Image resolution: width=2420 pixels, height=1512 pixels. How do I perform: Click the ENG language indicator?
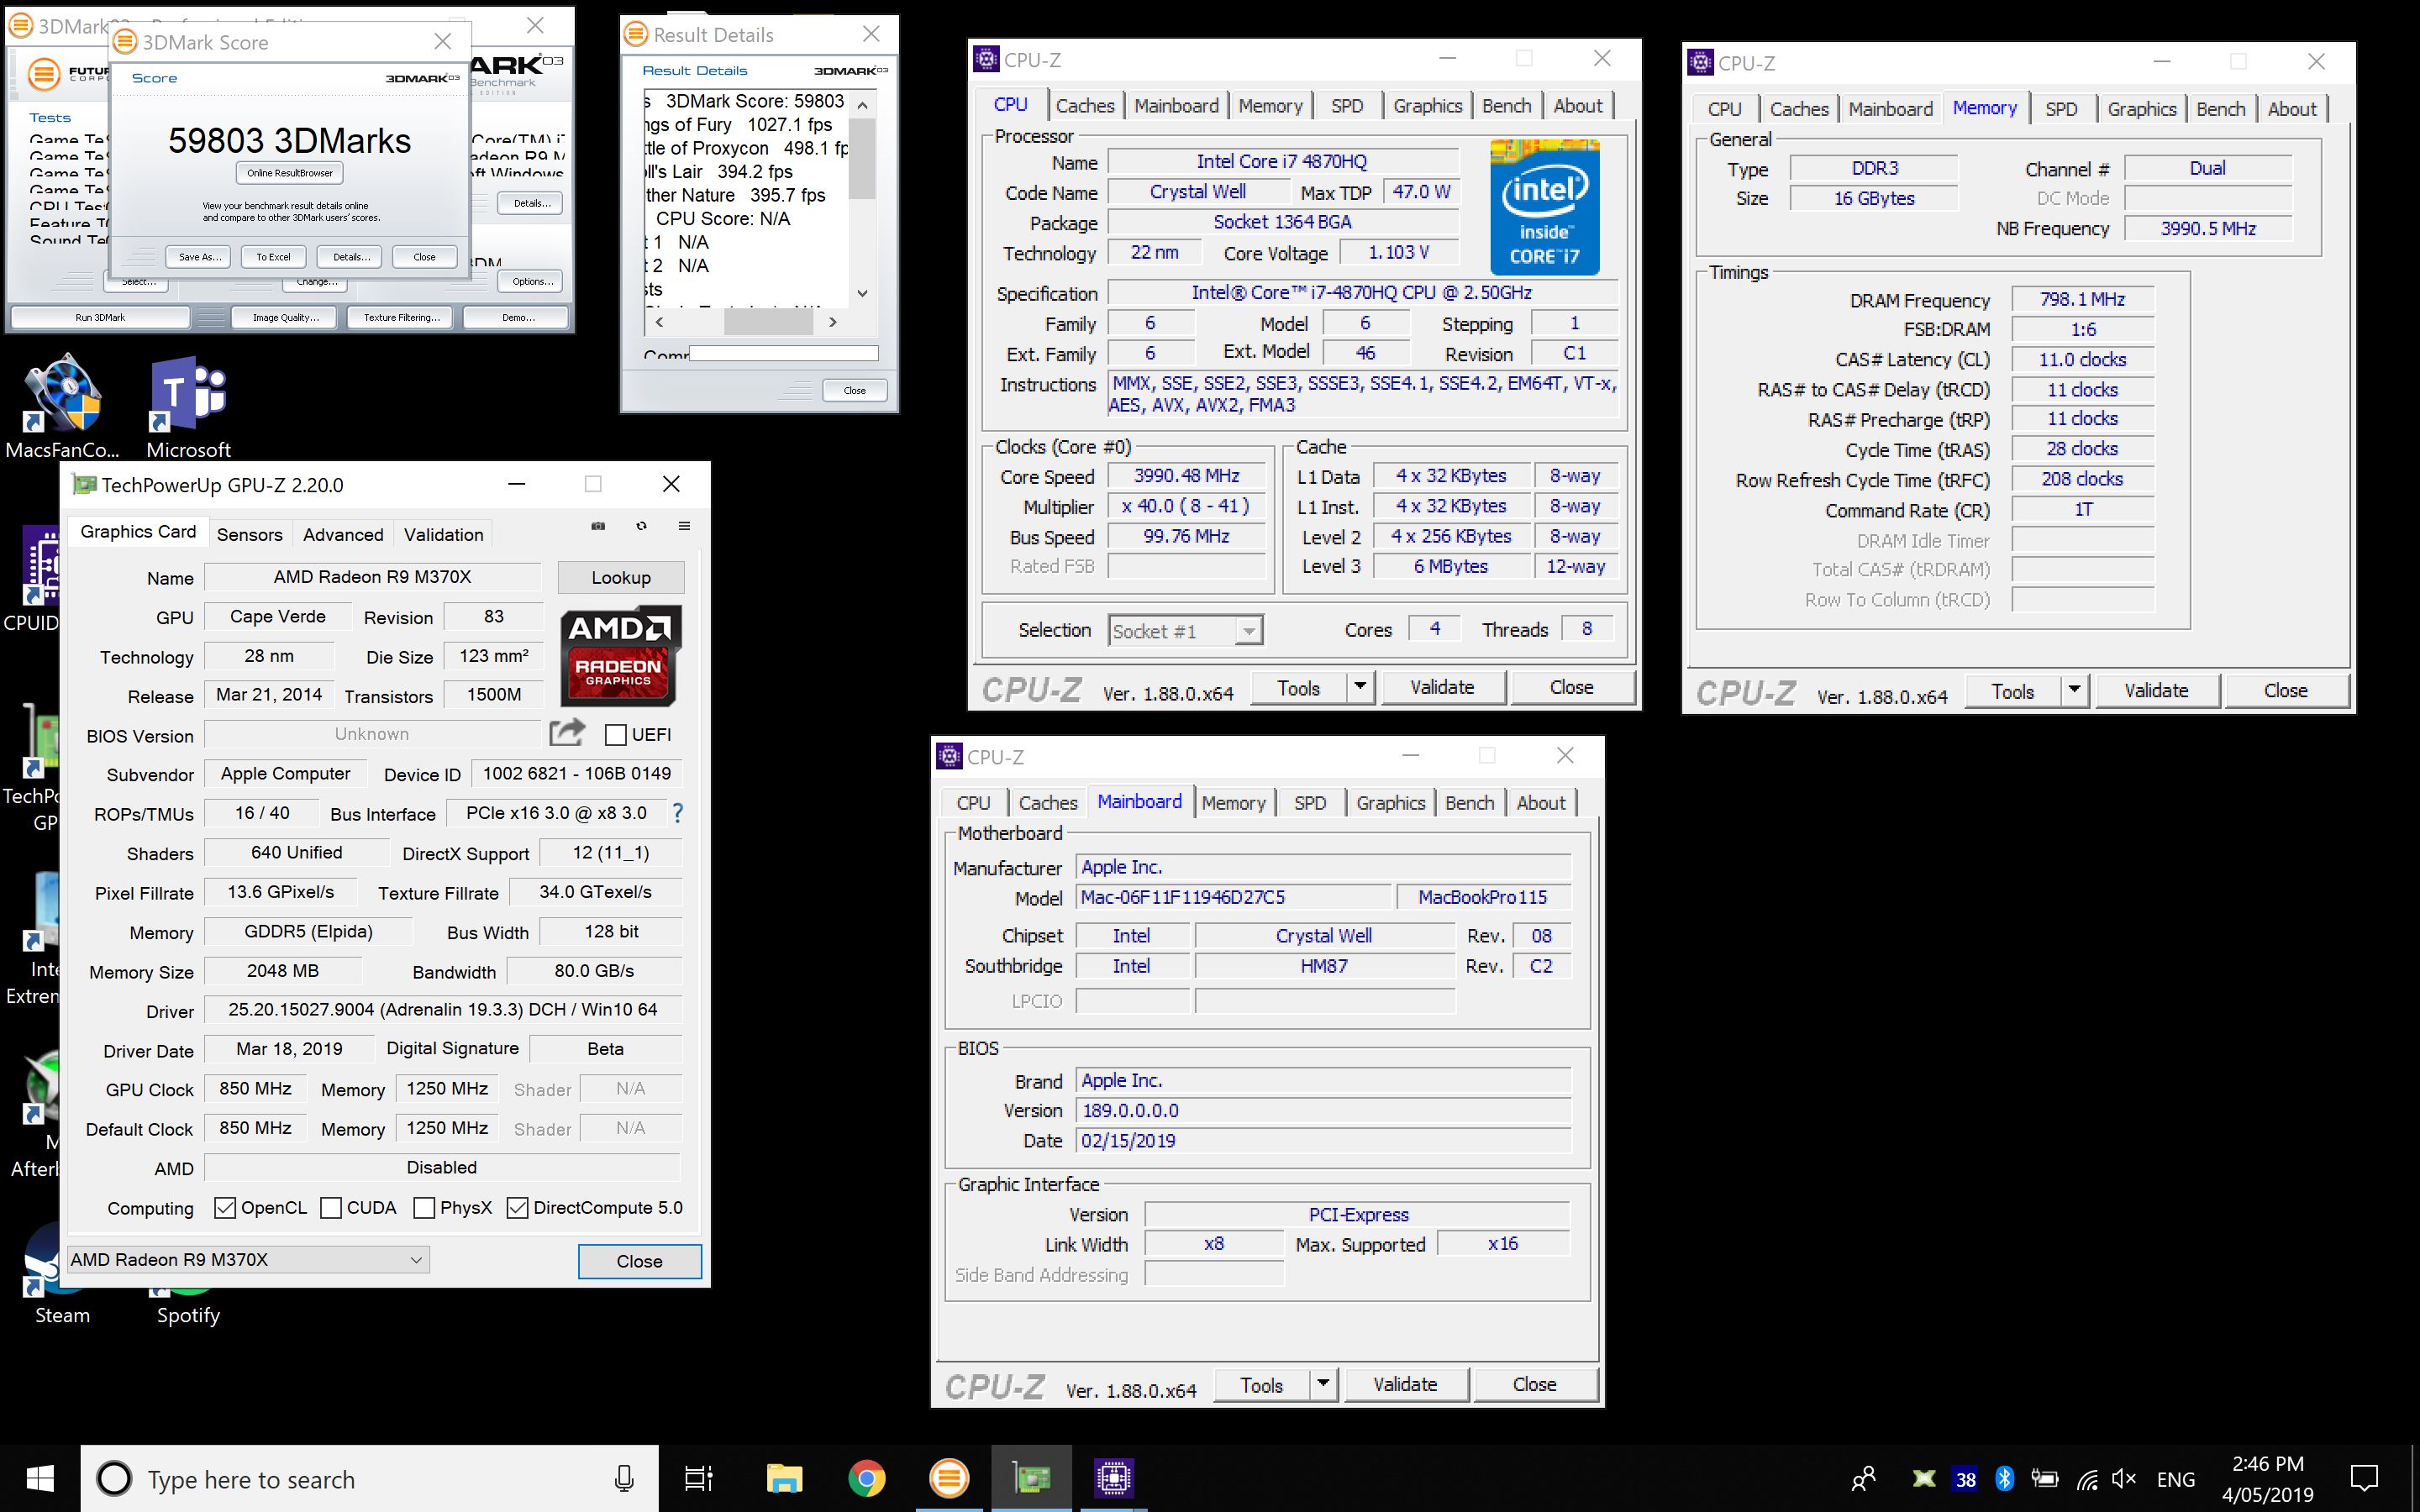point(2176,1479)
